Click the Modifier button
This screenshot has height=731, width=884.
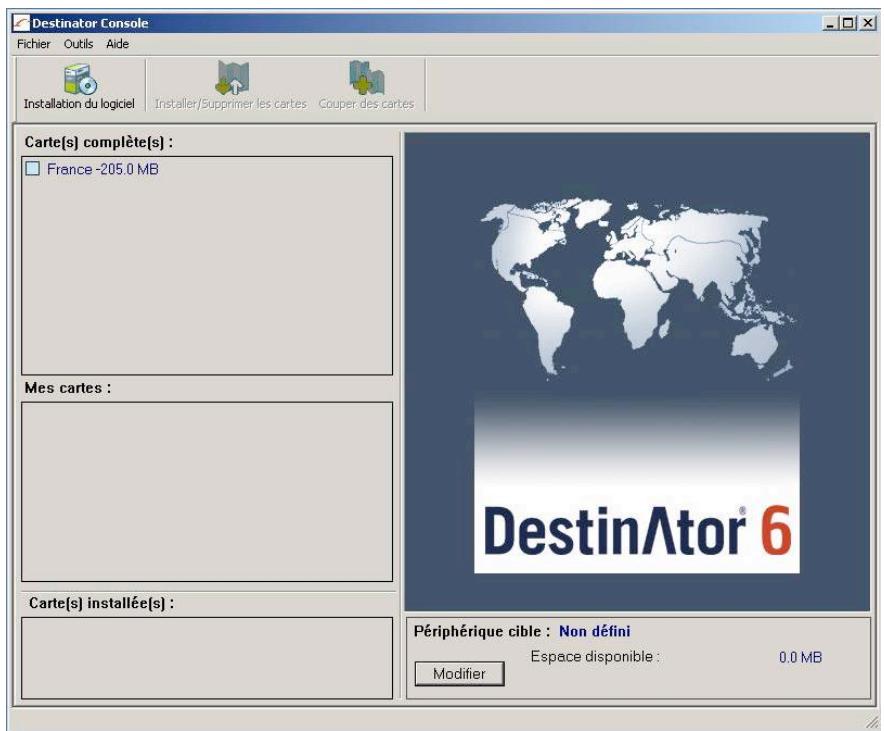[x=459, y=674]
